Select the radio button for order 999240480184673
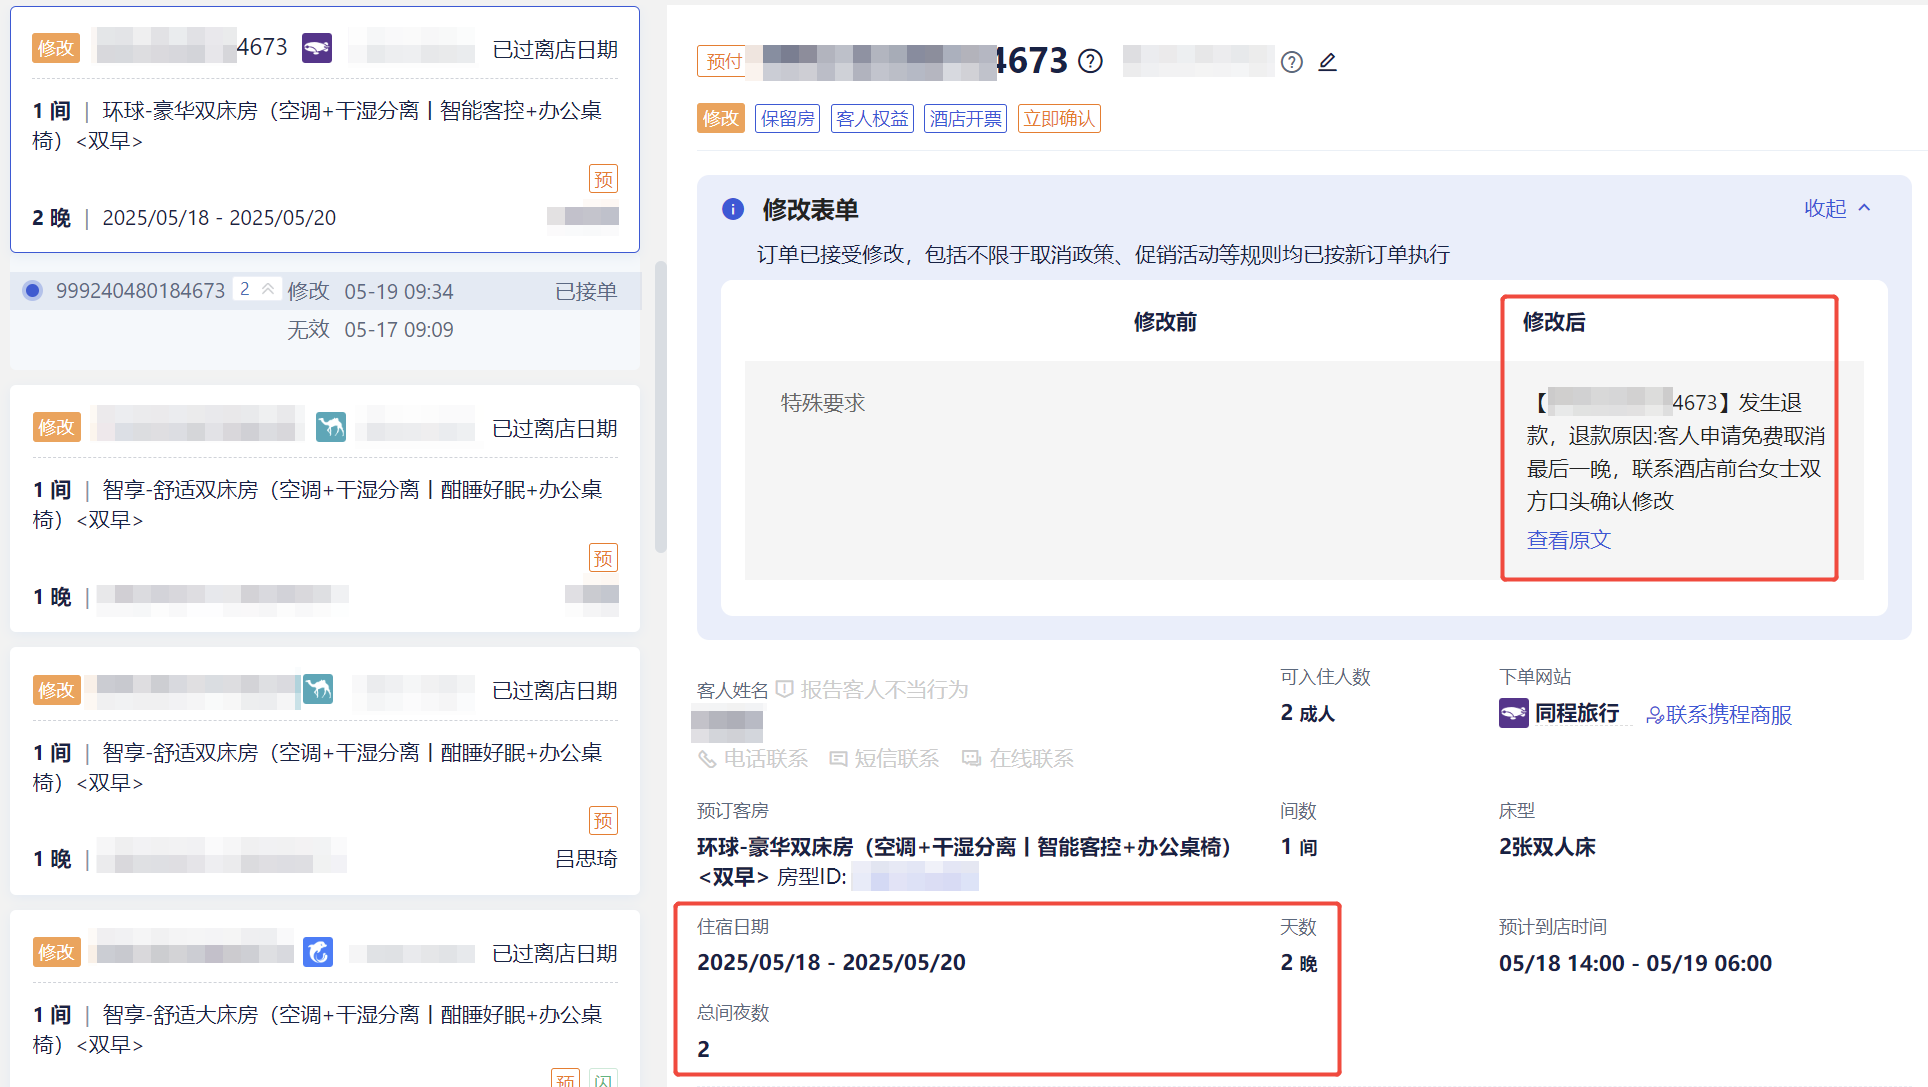This screenshot has height=1087, width=1928. coord(33,291)
